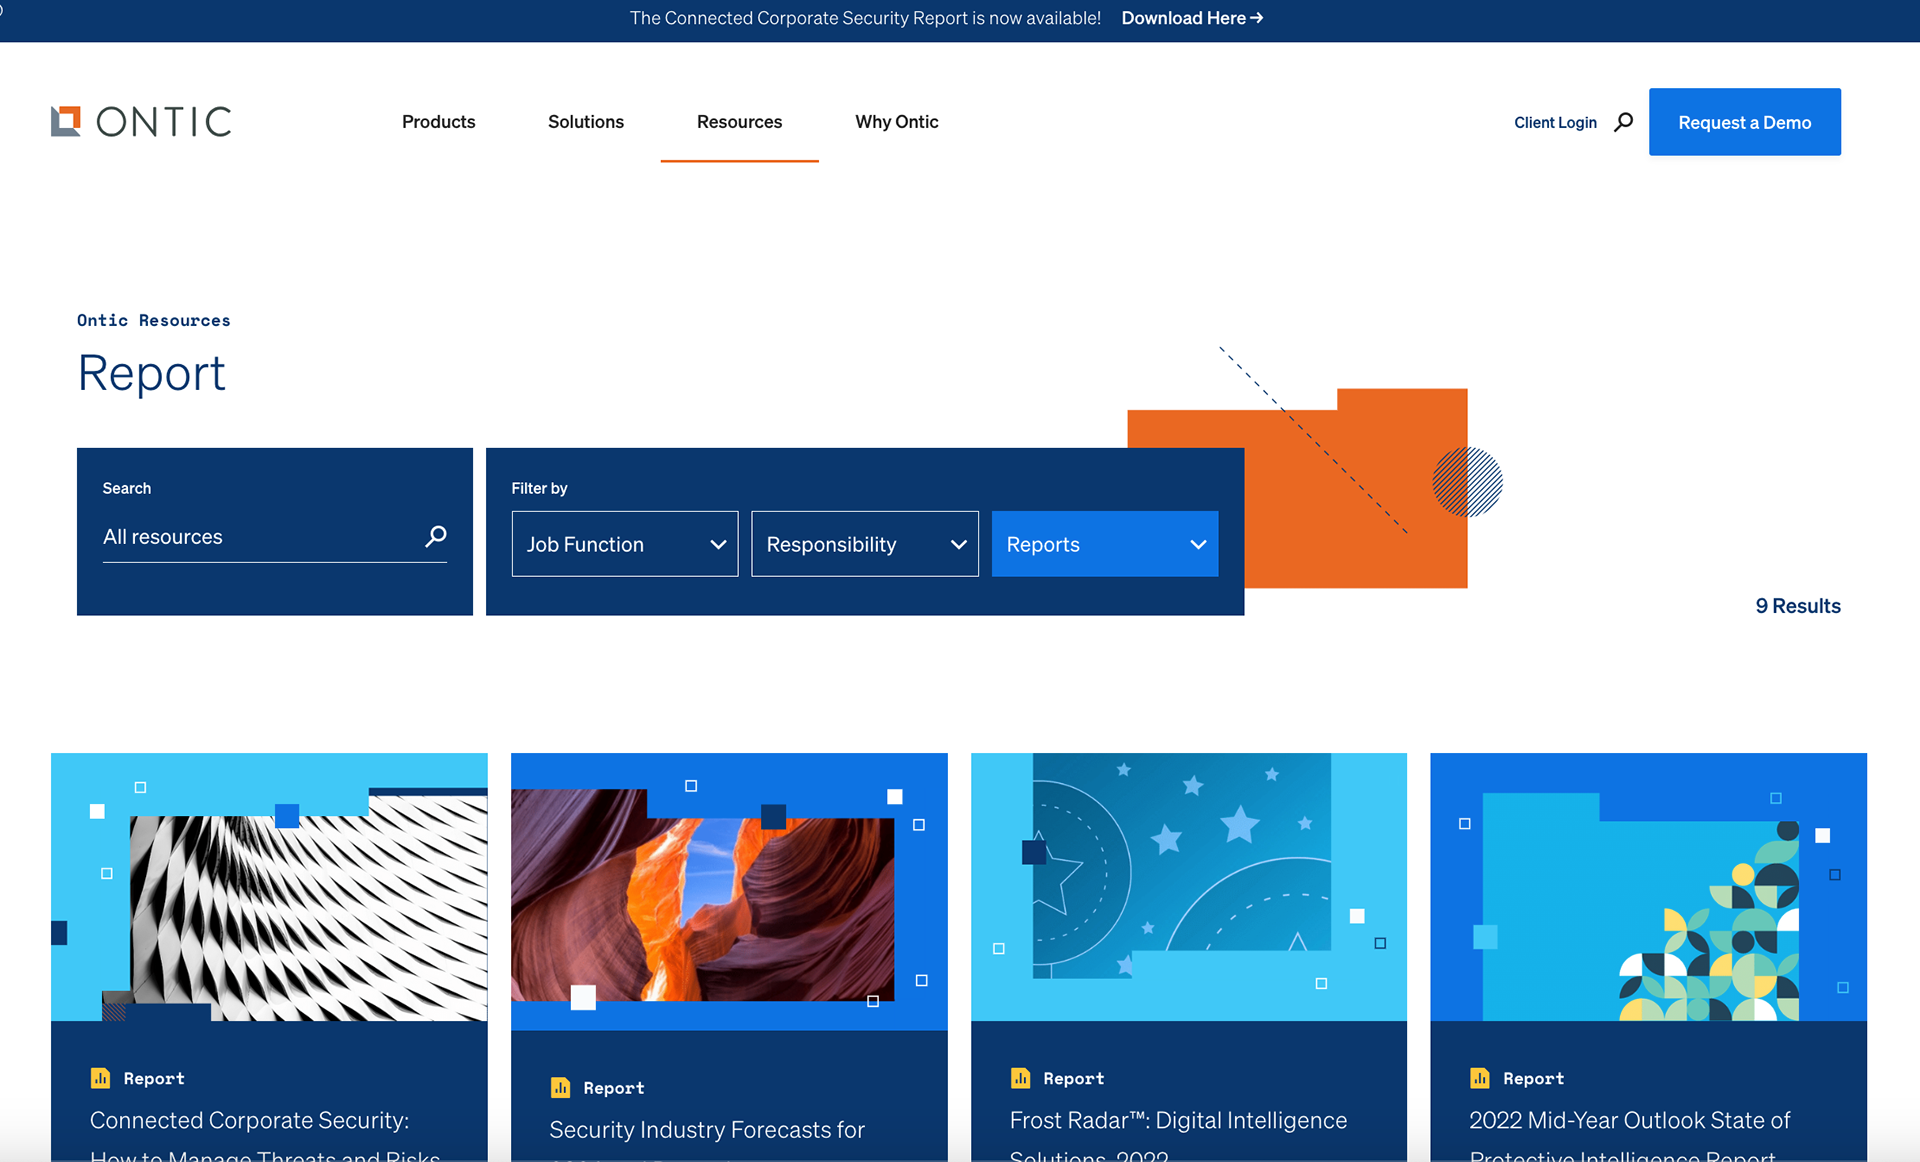
Task: Open the Reports content type dropdown
Action: point(1104,544)
